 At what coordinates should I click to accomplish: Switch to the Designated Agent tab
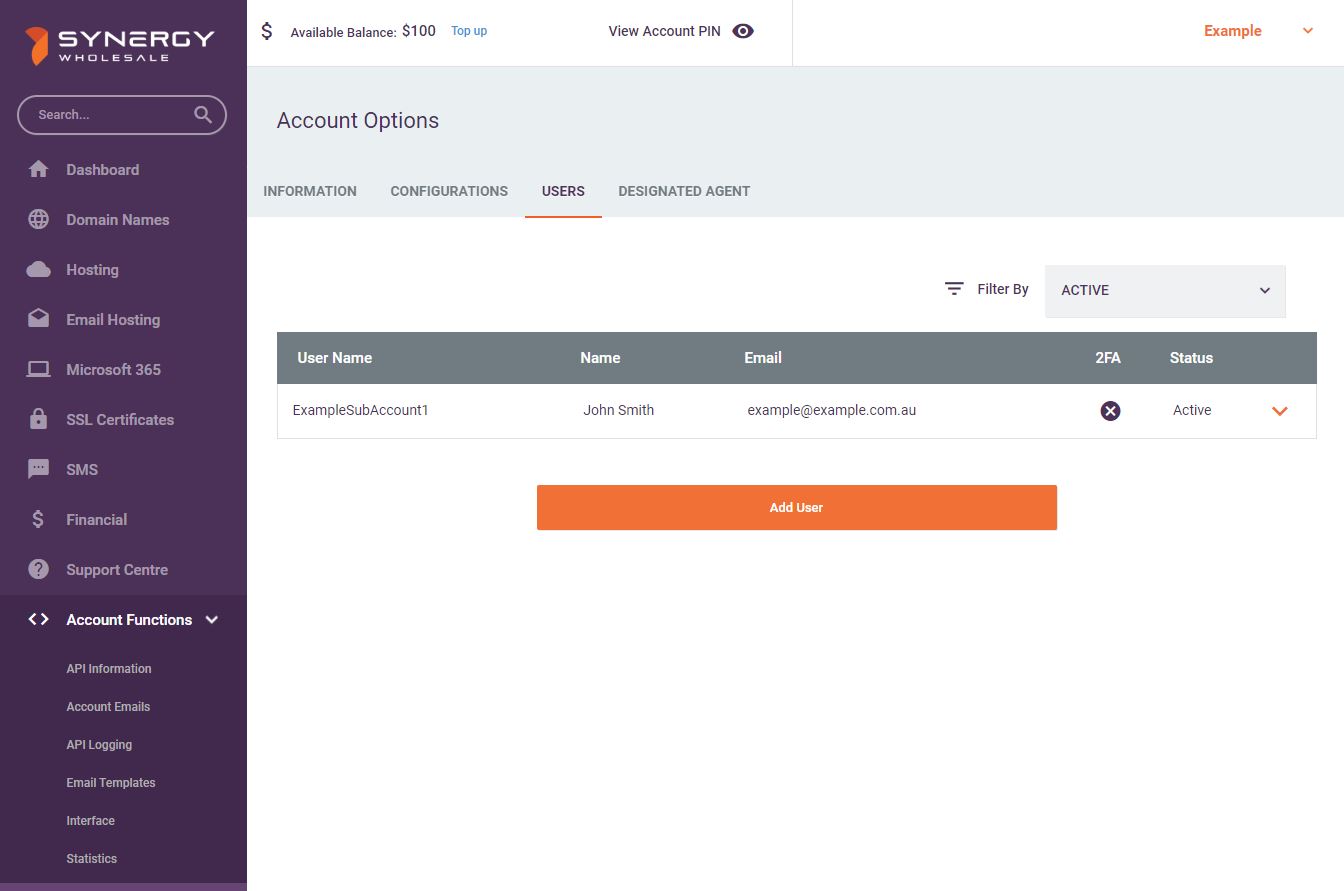click(x=684, y=191)
